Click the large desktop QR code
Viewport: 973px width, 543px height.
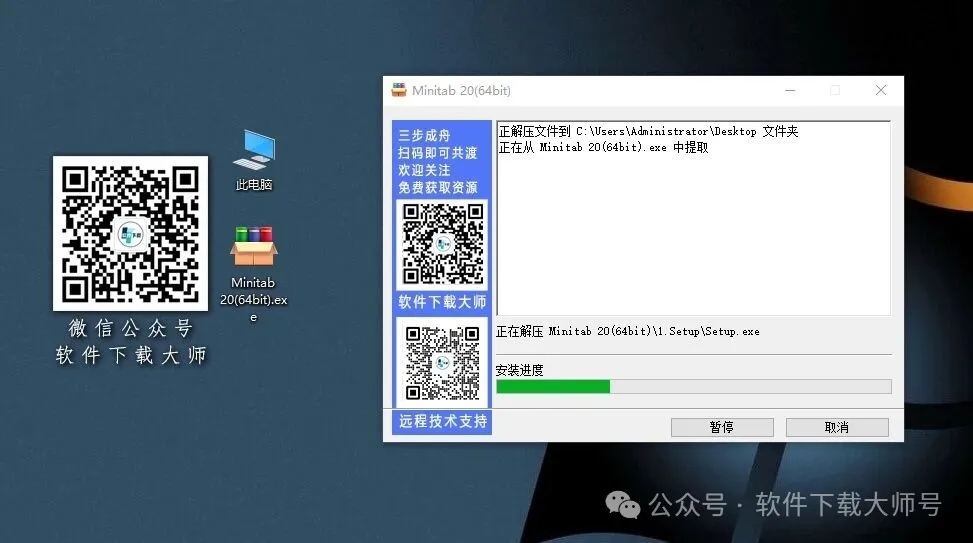coord(130,233)
